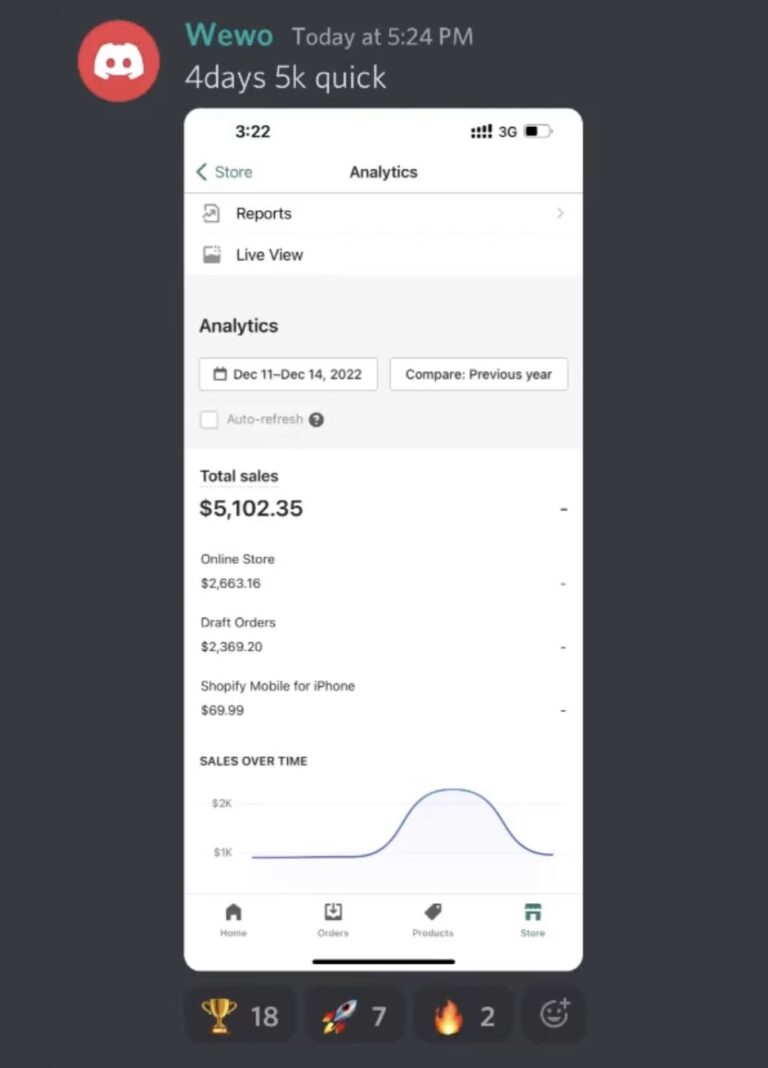The width and height of the screenshot is (768, 1068).
Task: Switch to the Store tab
Action: tap(532, 920)
